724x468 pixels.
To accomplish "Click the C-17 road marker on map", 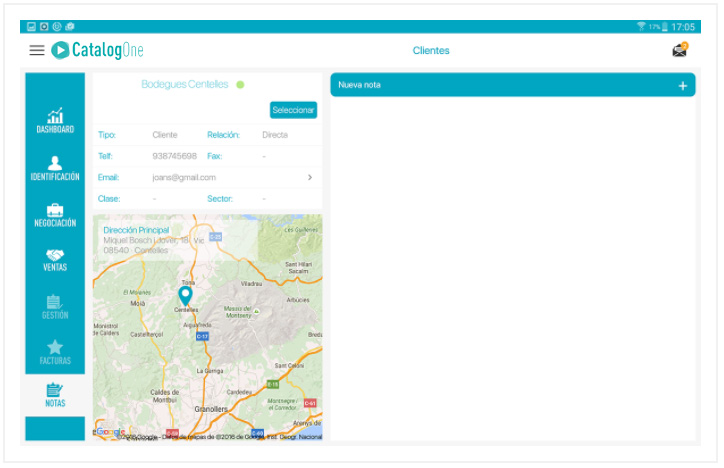I will (202, 336).
